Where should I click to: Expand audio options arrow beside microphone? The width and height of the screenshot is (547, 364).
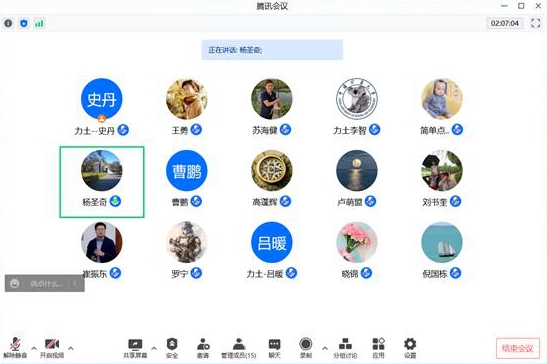pos(34,348)
